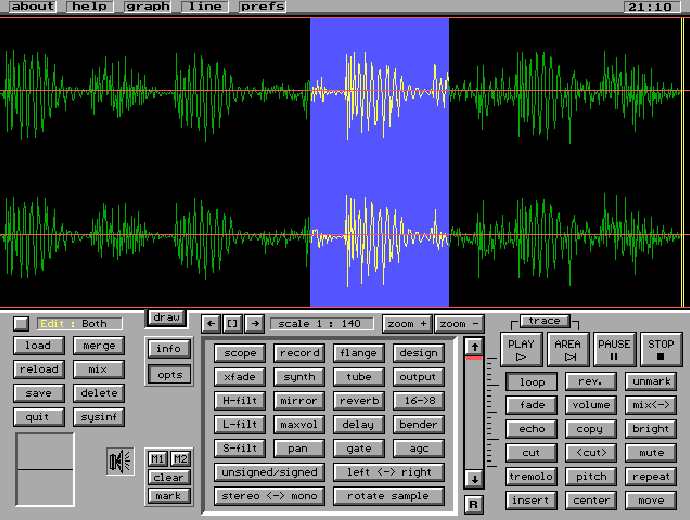Screen dimensions: 690x520
Task: Open the graph menu
Action: pos(147,7)
